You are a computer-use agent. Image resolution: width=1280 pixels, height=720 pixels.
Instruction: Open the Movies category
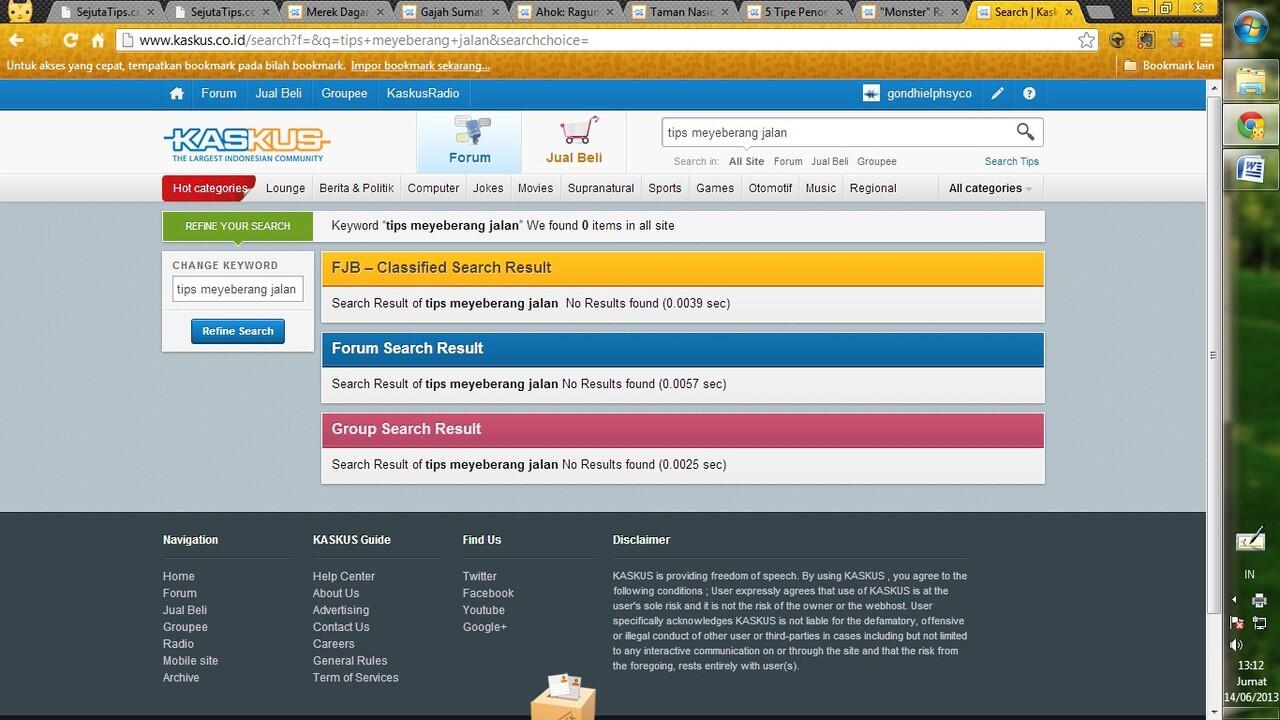click(535, 188)
